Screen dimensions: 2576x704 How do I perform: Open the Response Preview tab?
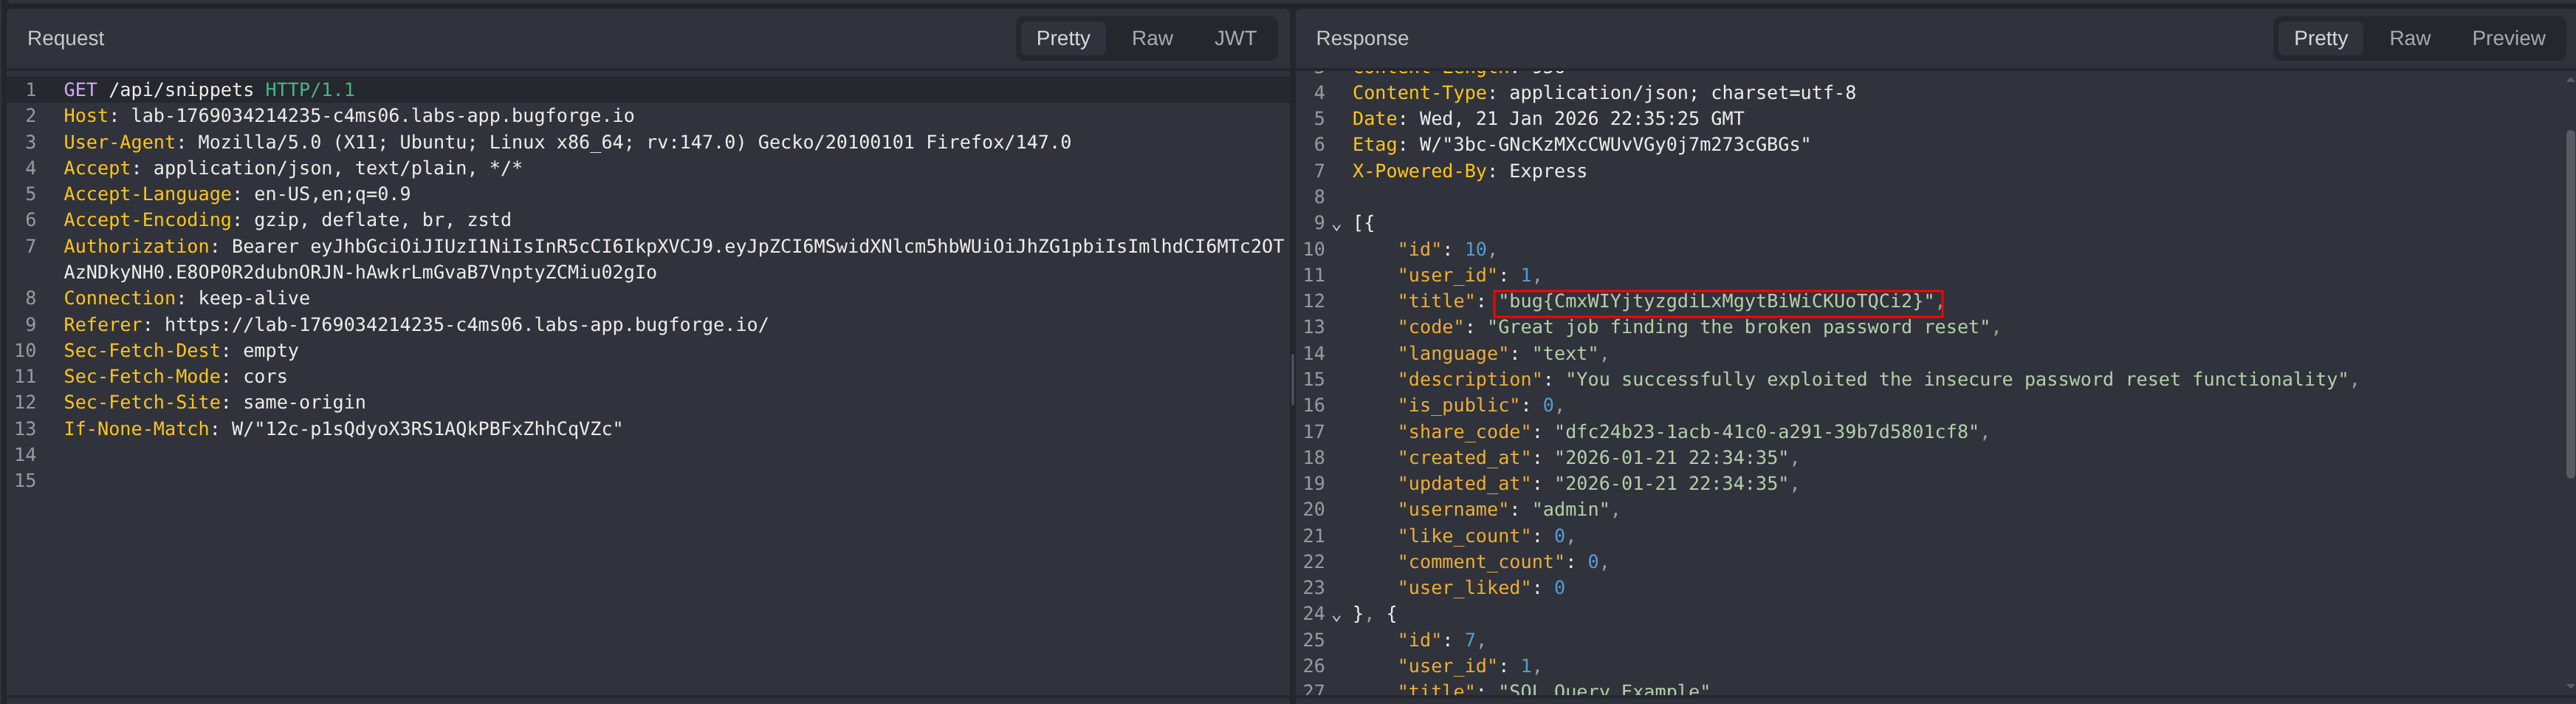coord(2507,38)
